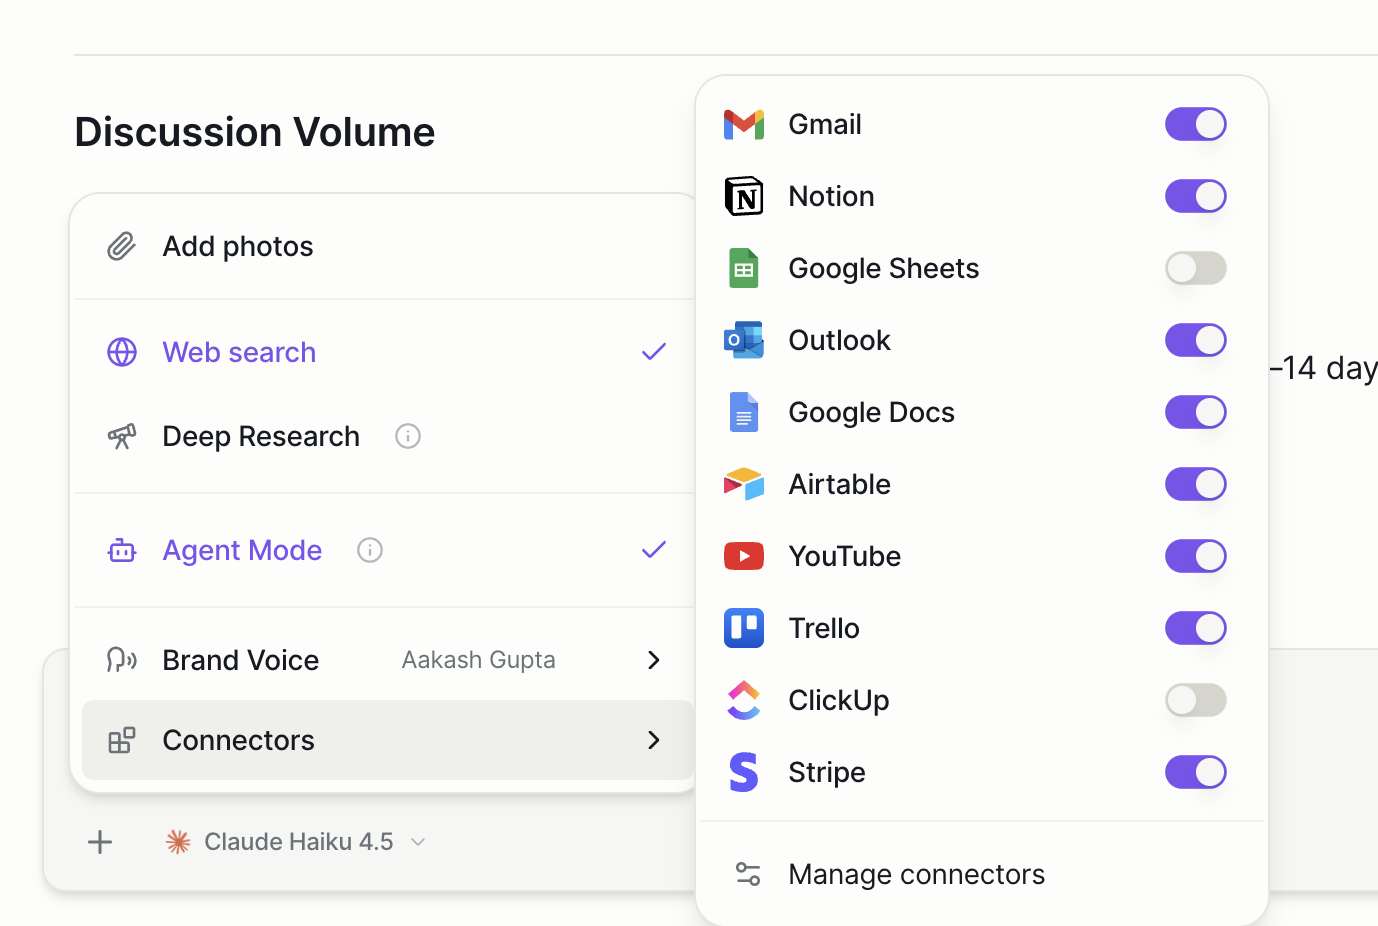
Task: Click the plus icon beside model name
Action: tap(100, 842)
